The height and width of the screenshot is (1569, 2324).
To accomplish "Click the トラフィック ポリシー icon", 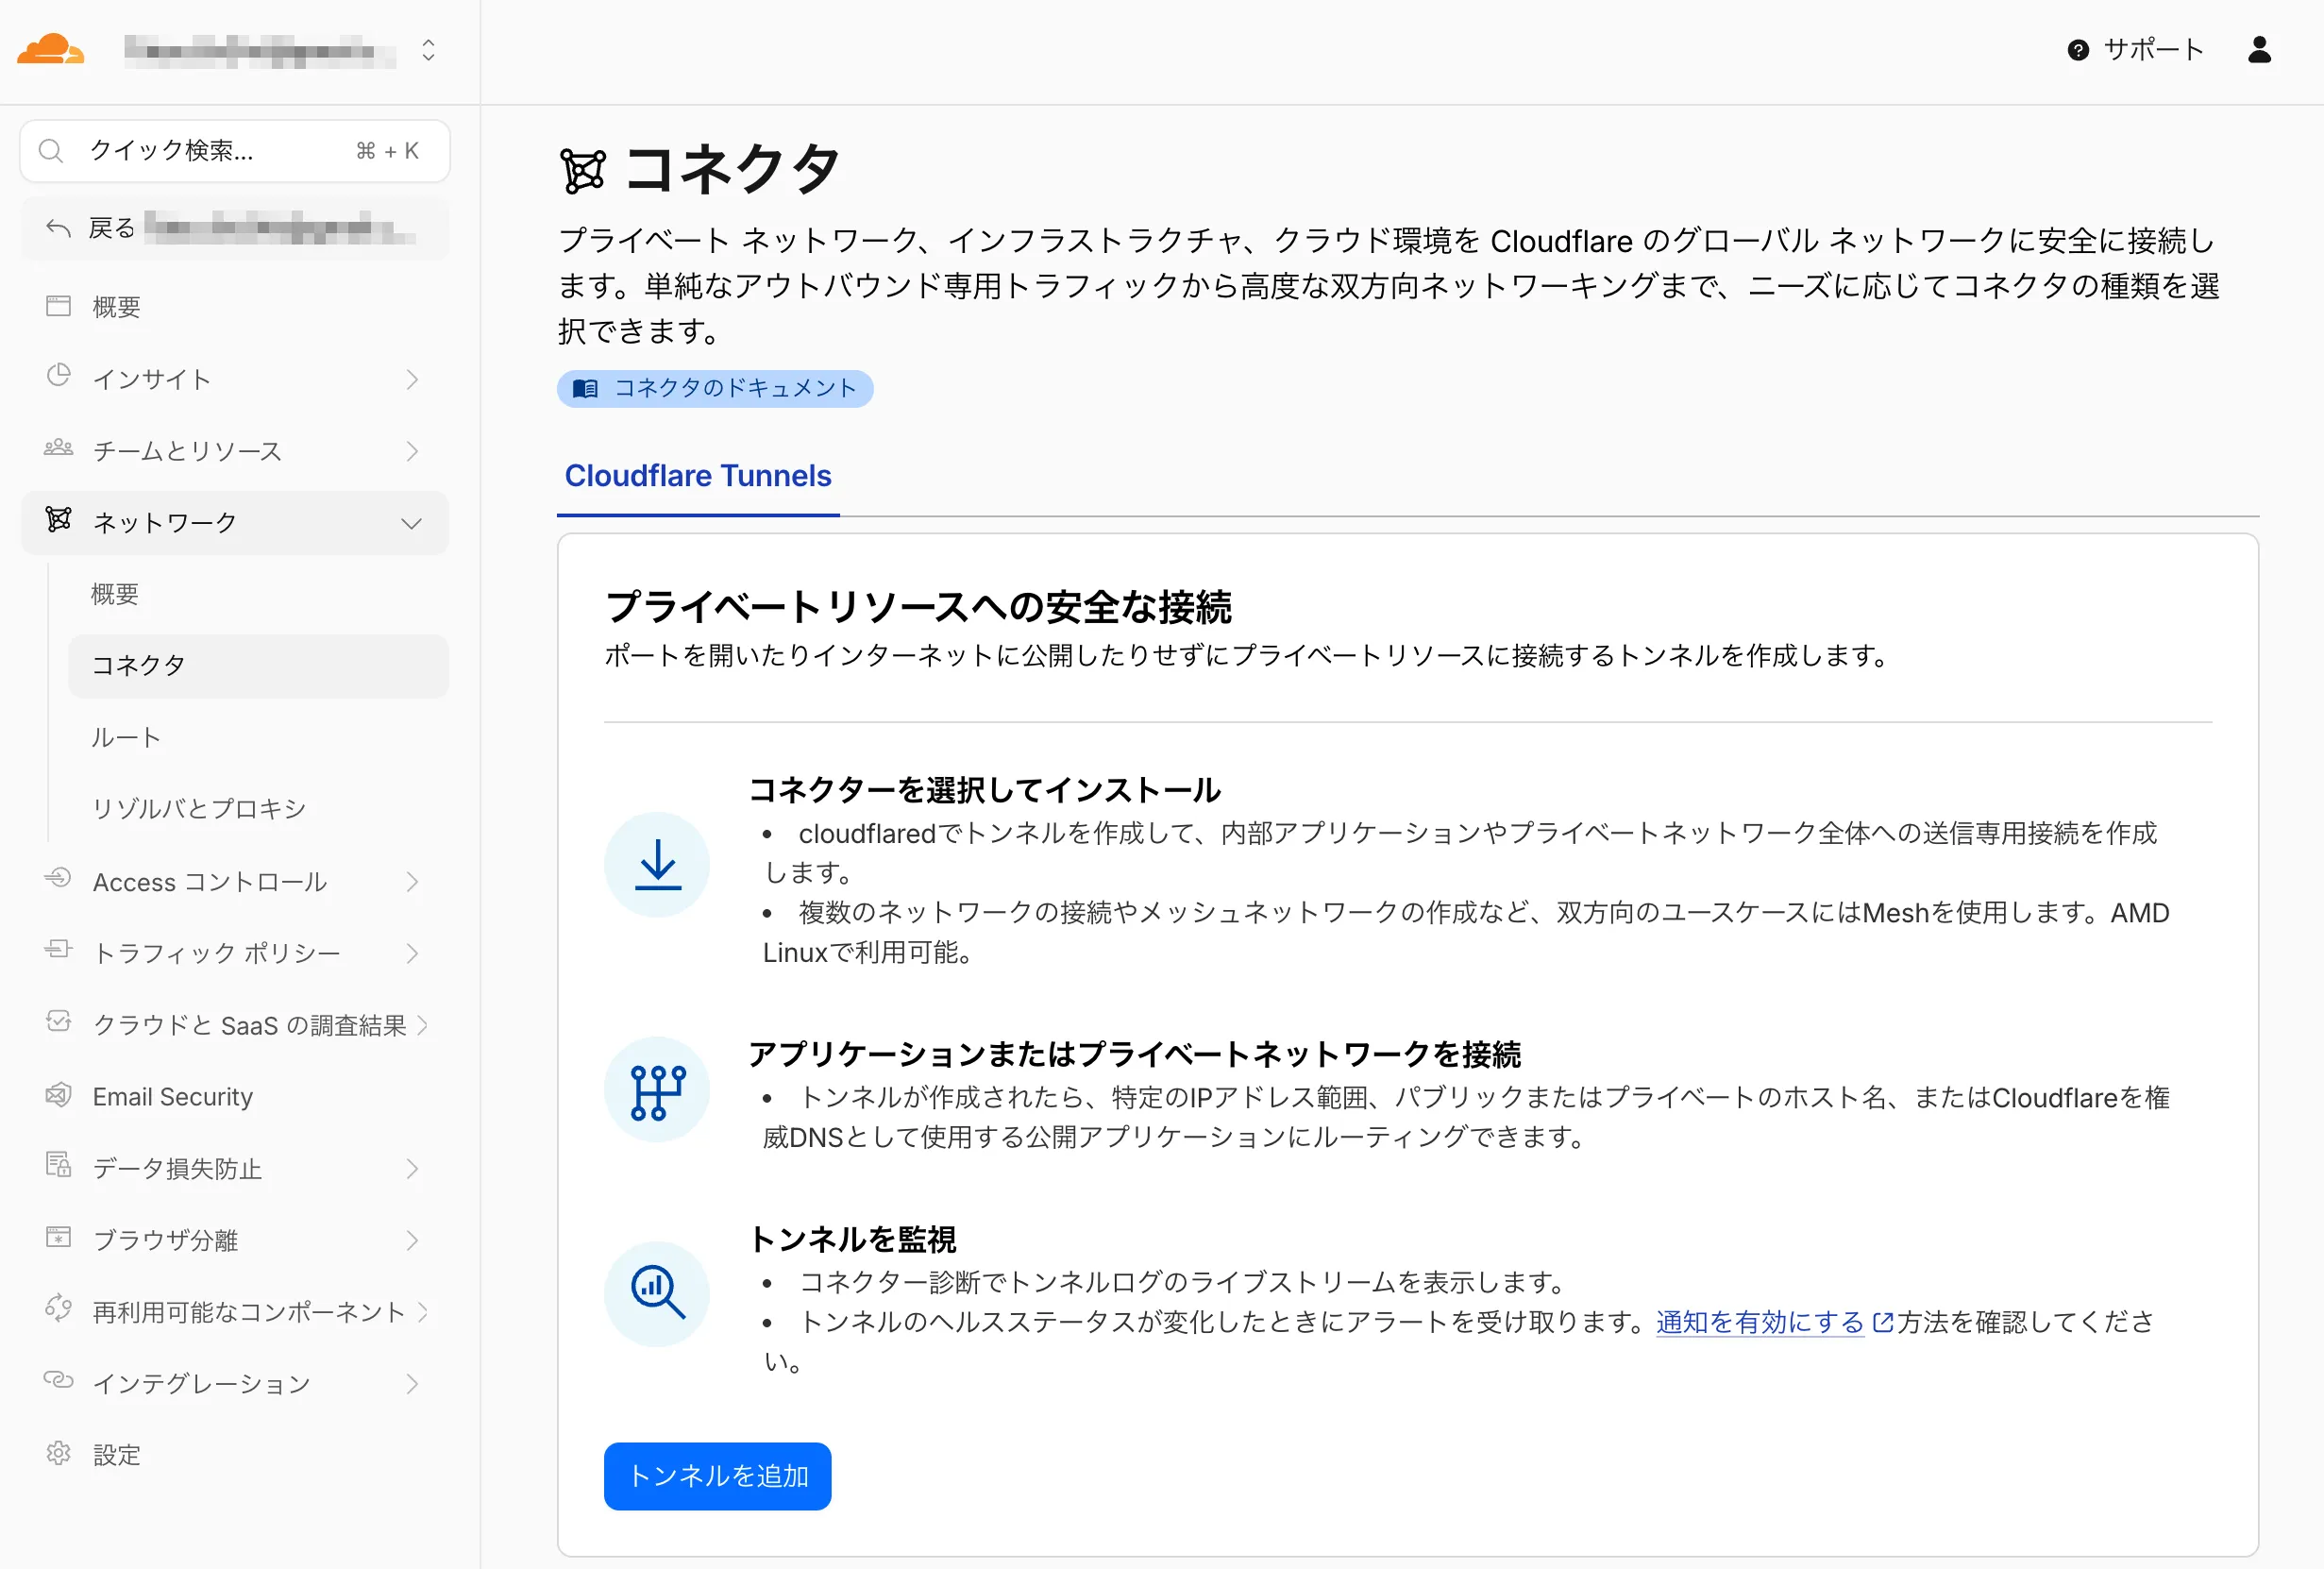I will 59,950.
